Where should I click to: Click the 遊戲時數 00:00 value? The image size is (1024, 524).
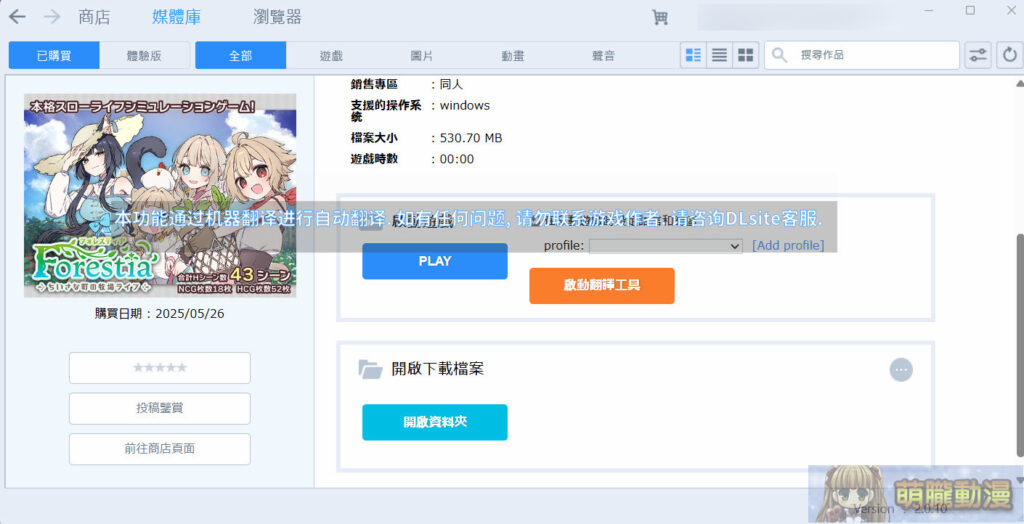coord(456,159)
